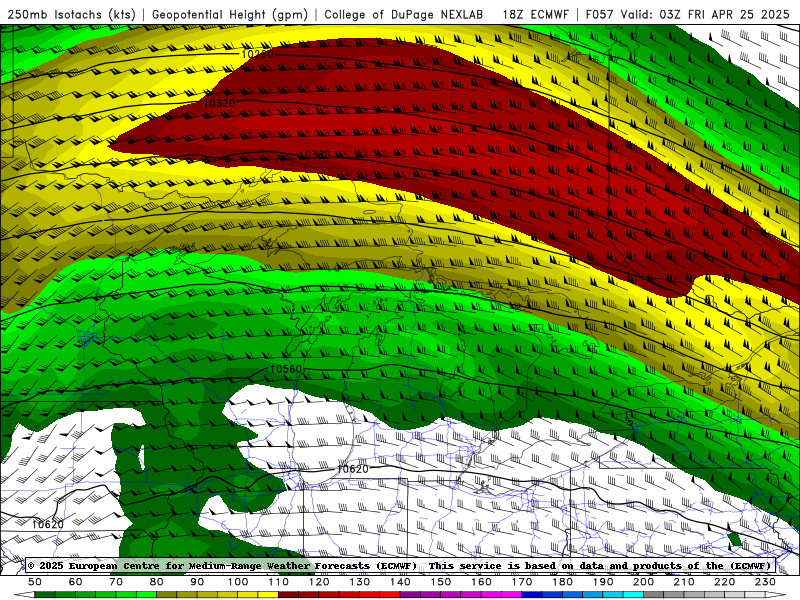Click the 10280 height contour label

click(257, 54)
